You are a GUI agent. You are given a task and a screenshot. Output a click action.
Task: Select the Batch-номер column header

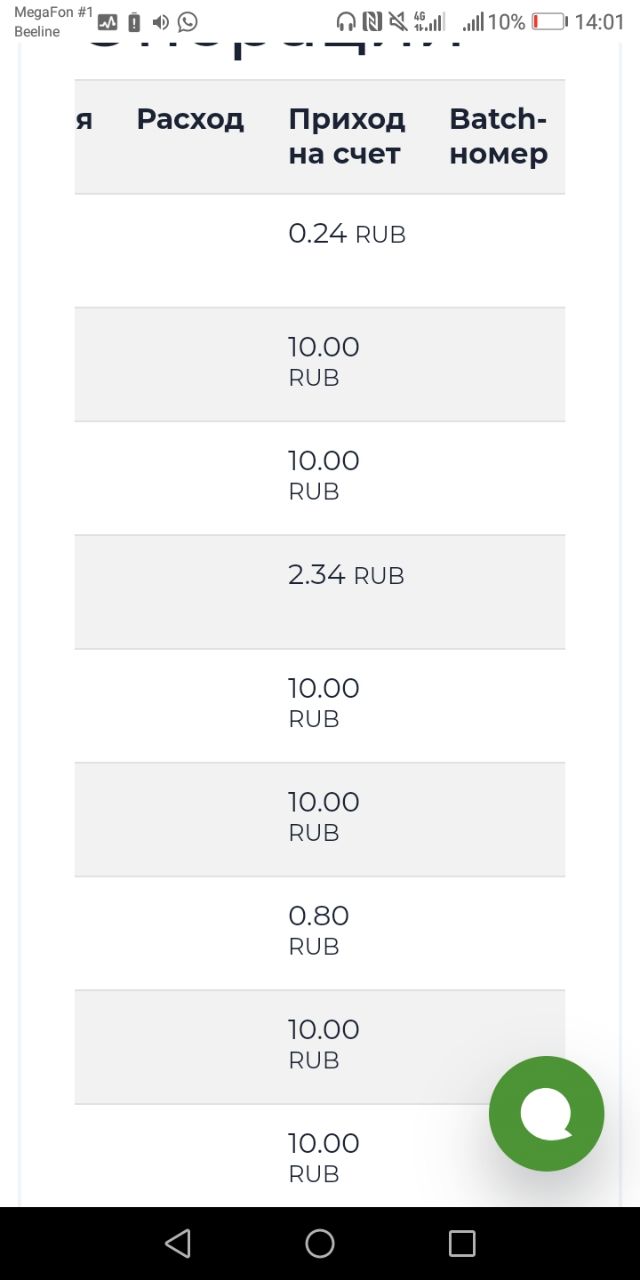tap(498, 136)
